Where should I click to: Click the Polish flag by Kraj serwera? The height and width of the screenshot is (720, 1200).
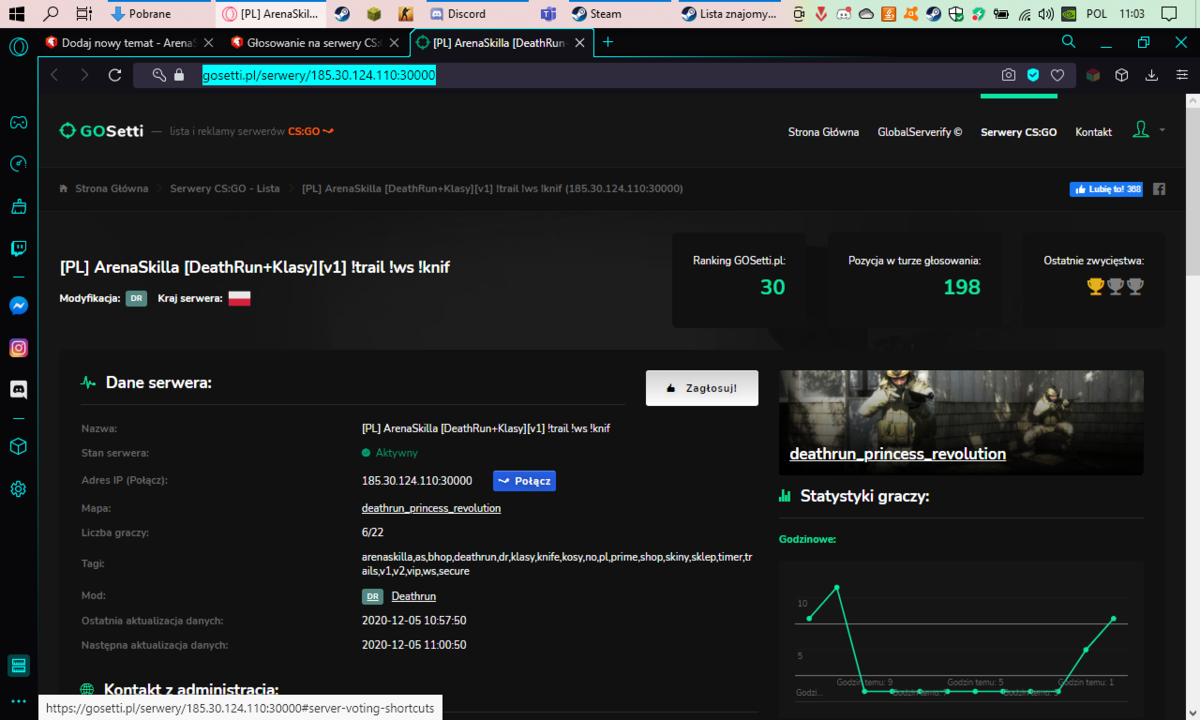coord(239,298)
